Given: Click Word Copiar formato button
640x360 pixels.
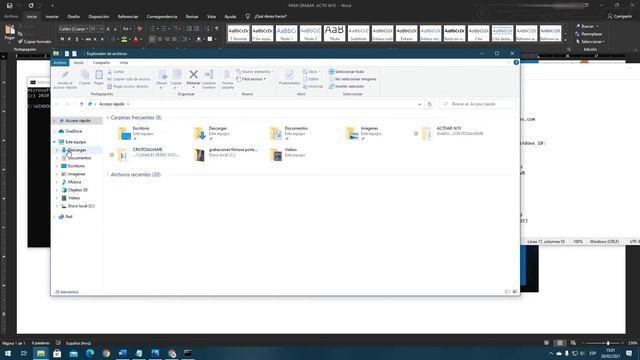Looking at the screenshot, I should pyautogui.click(x=34, y=42).
